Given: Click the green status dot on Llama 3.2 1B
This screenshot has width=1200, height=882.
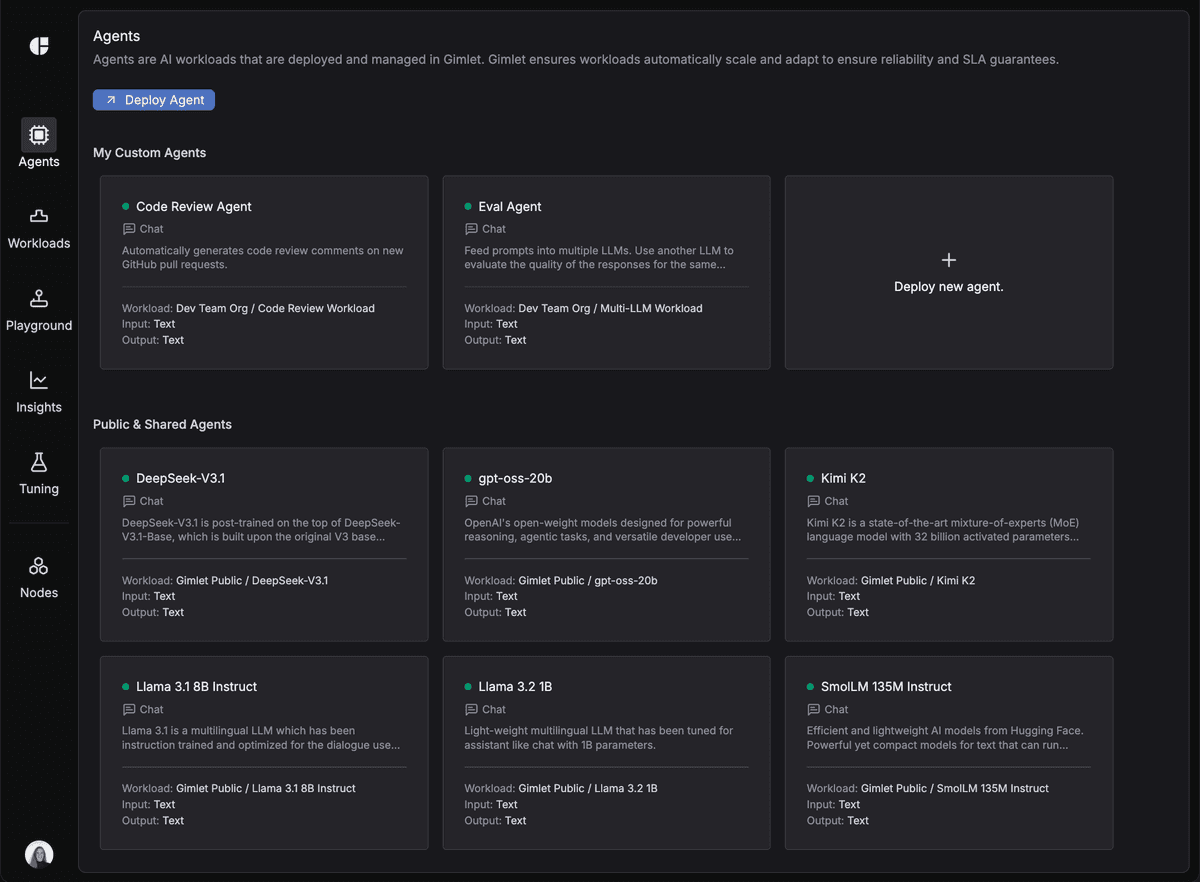Looking at the screenshot, I should click(x=467, y=686).
